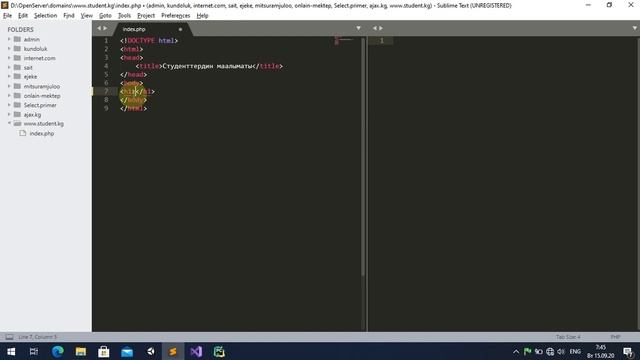This screenshot has width=640, height=360.
Task: Open the Help menu
Action: click(202, 16)
